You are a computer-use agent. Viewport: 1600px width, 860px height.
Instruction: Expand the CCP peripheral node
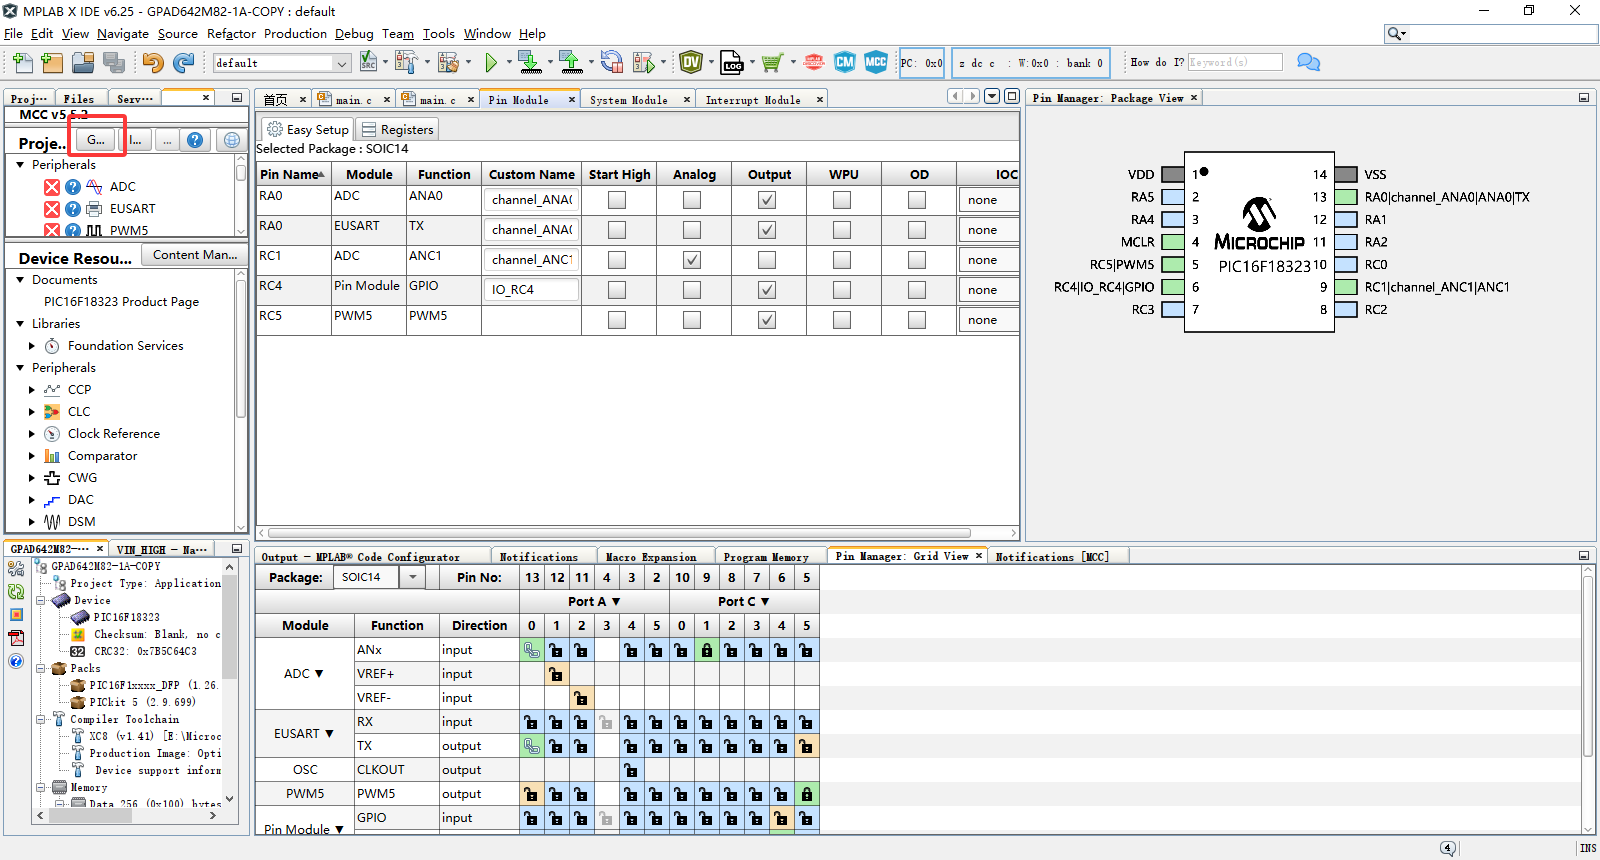point(32,390)
